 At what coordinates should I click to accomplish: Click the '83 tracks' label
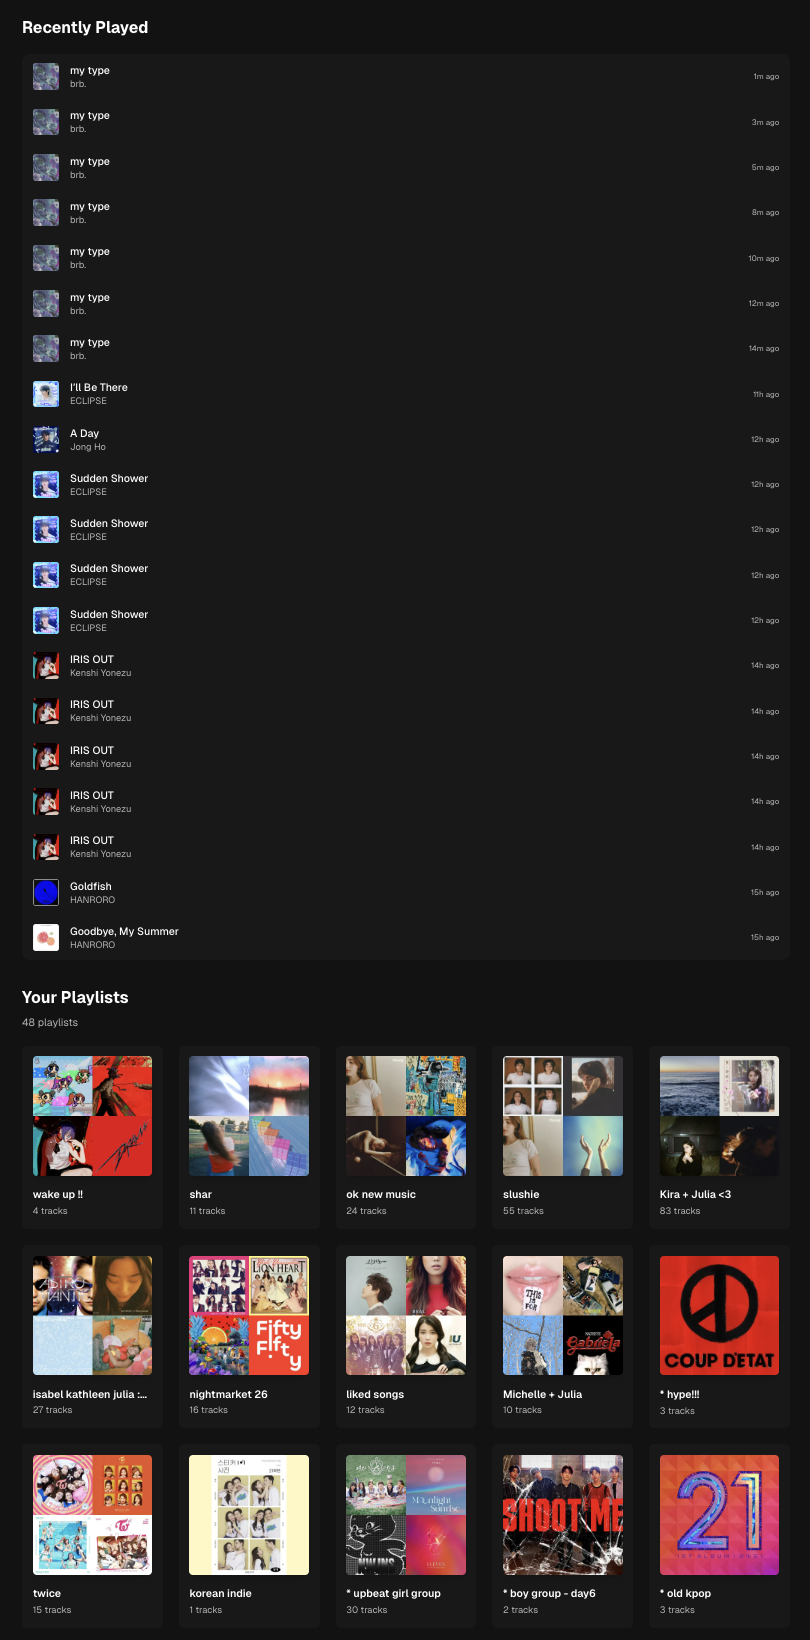click(x=680, y=1211)
